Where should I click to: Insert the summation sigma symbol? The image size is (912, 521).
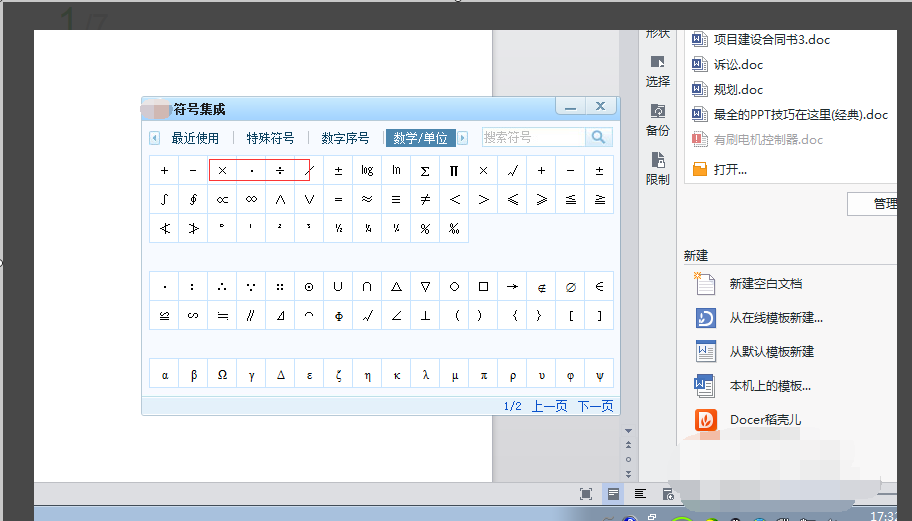click(x=425, y=170)
